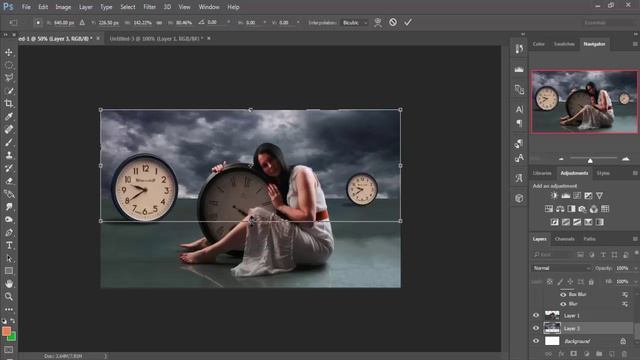Click the foreground orange color swatch
The width and height of the screenshot is (640, 360).
coord(6,331)
